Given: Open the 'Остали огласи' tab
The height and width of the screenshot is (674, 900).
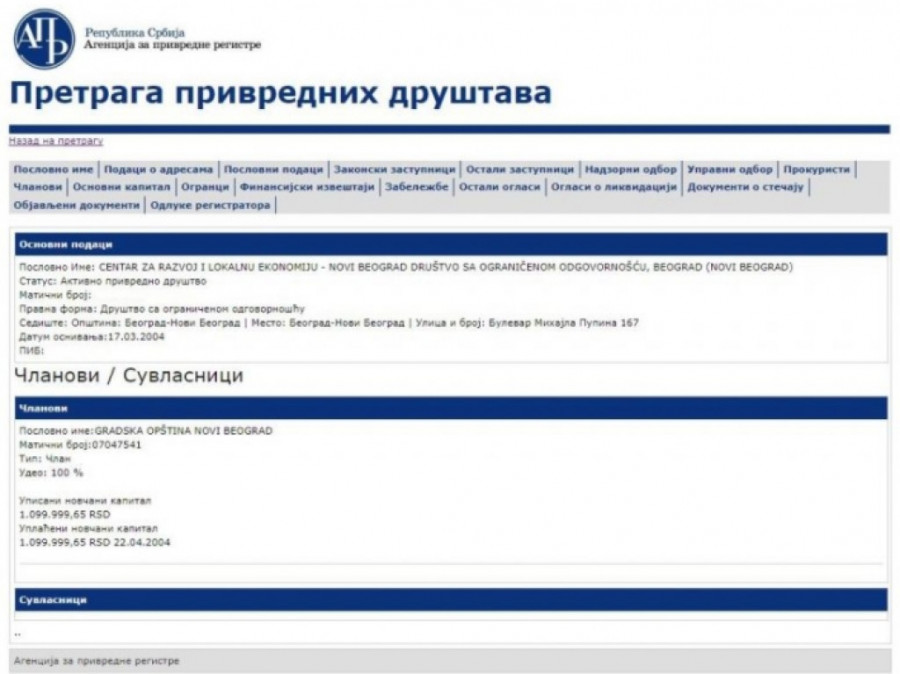Looking at the screenshot, I should pyautogui.click(x=499, y=187).
